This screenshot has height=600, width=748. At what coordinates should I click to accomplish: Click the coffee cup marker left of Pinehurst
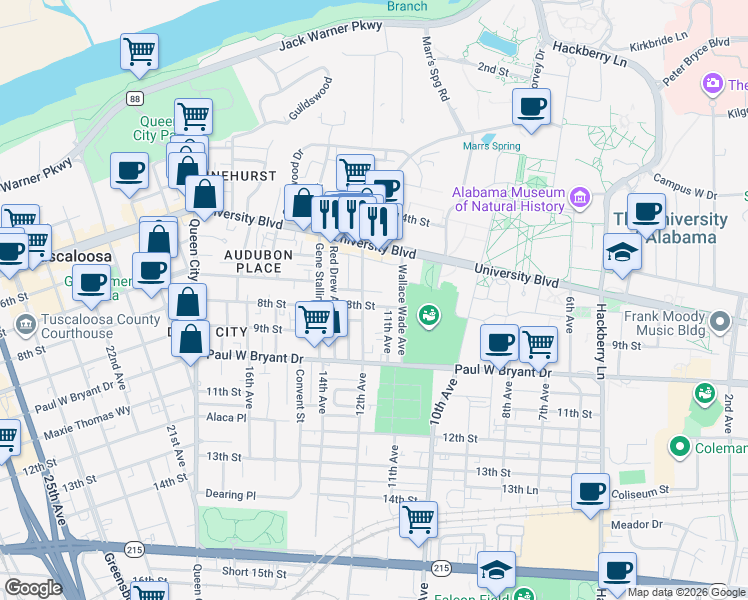point(129,170)
